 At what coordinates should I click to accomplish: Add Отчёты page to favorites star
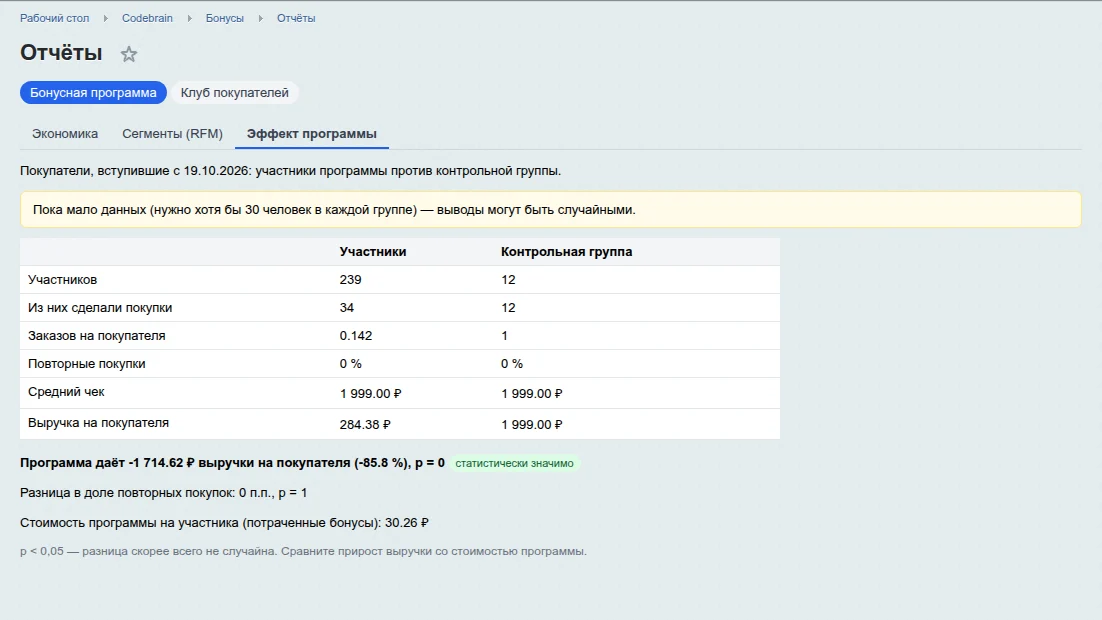[129, 54]
